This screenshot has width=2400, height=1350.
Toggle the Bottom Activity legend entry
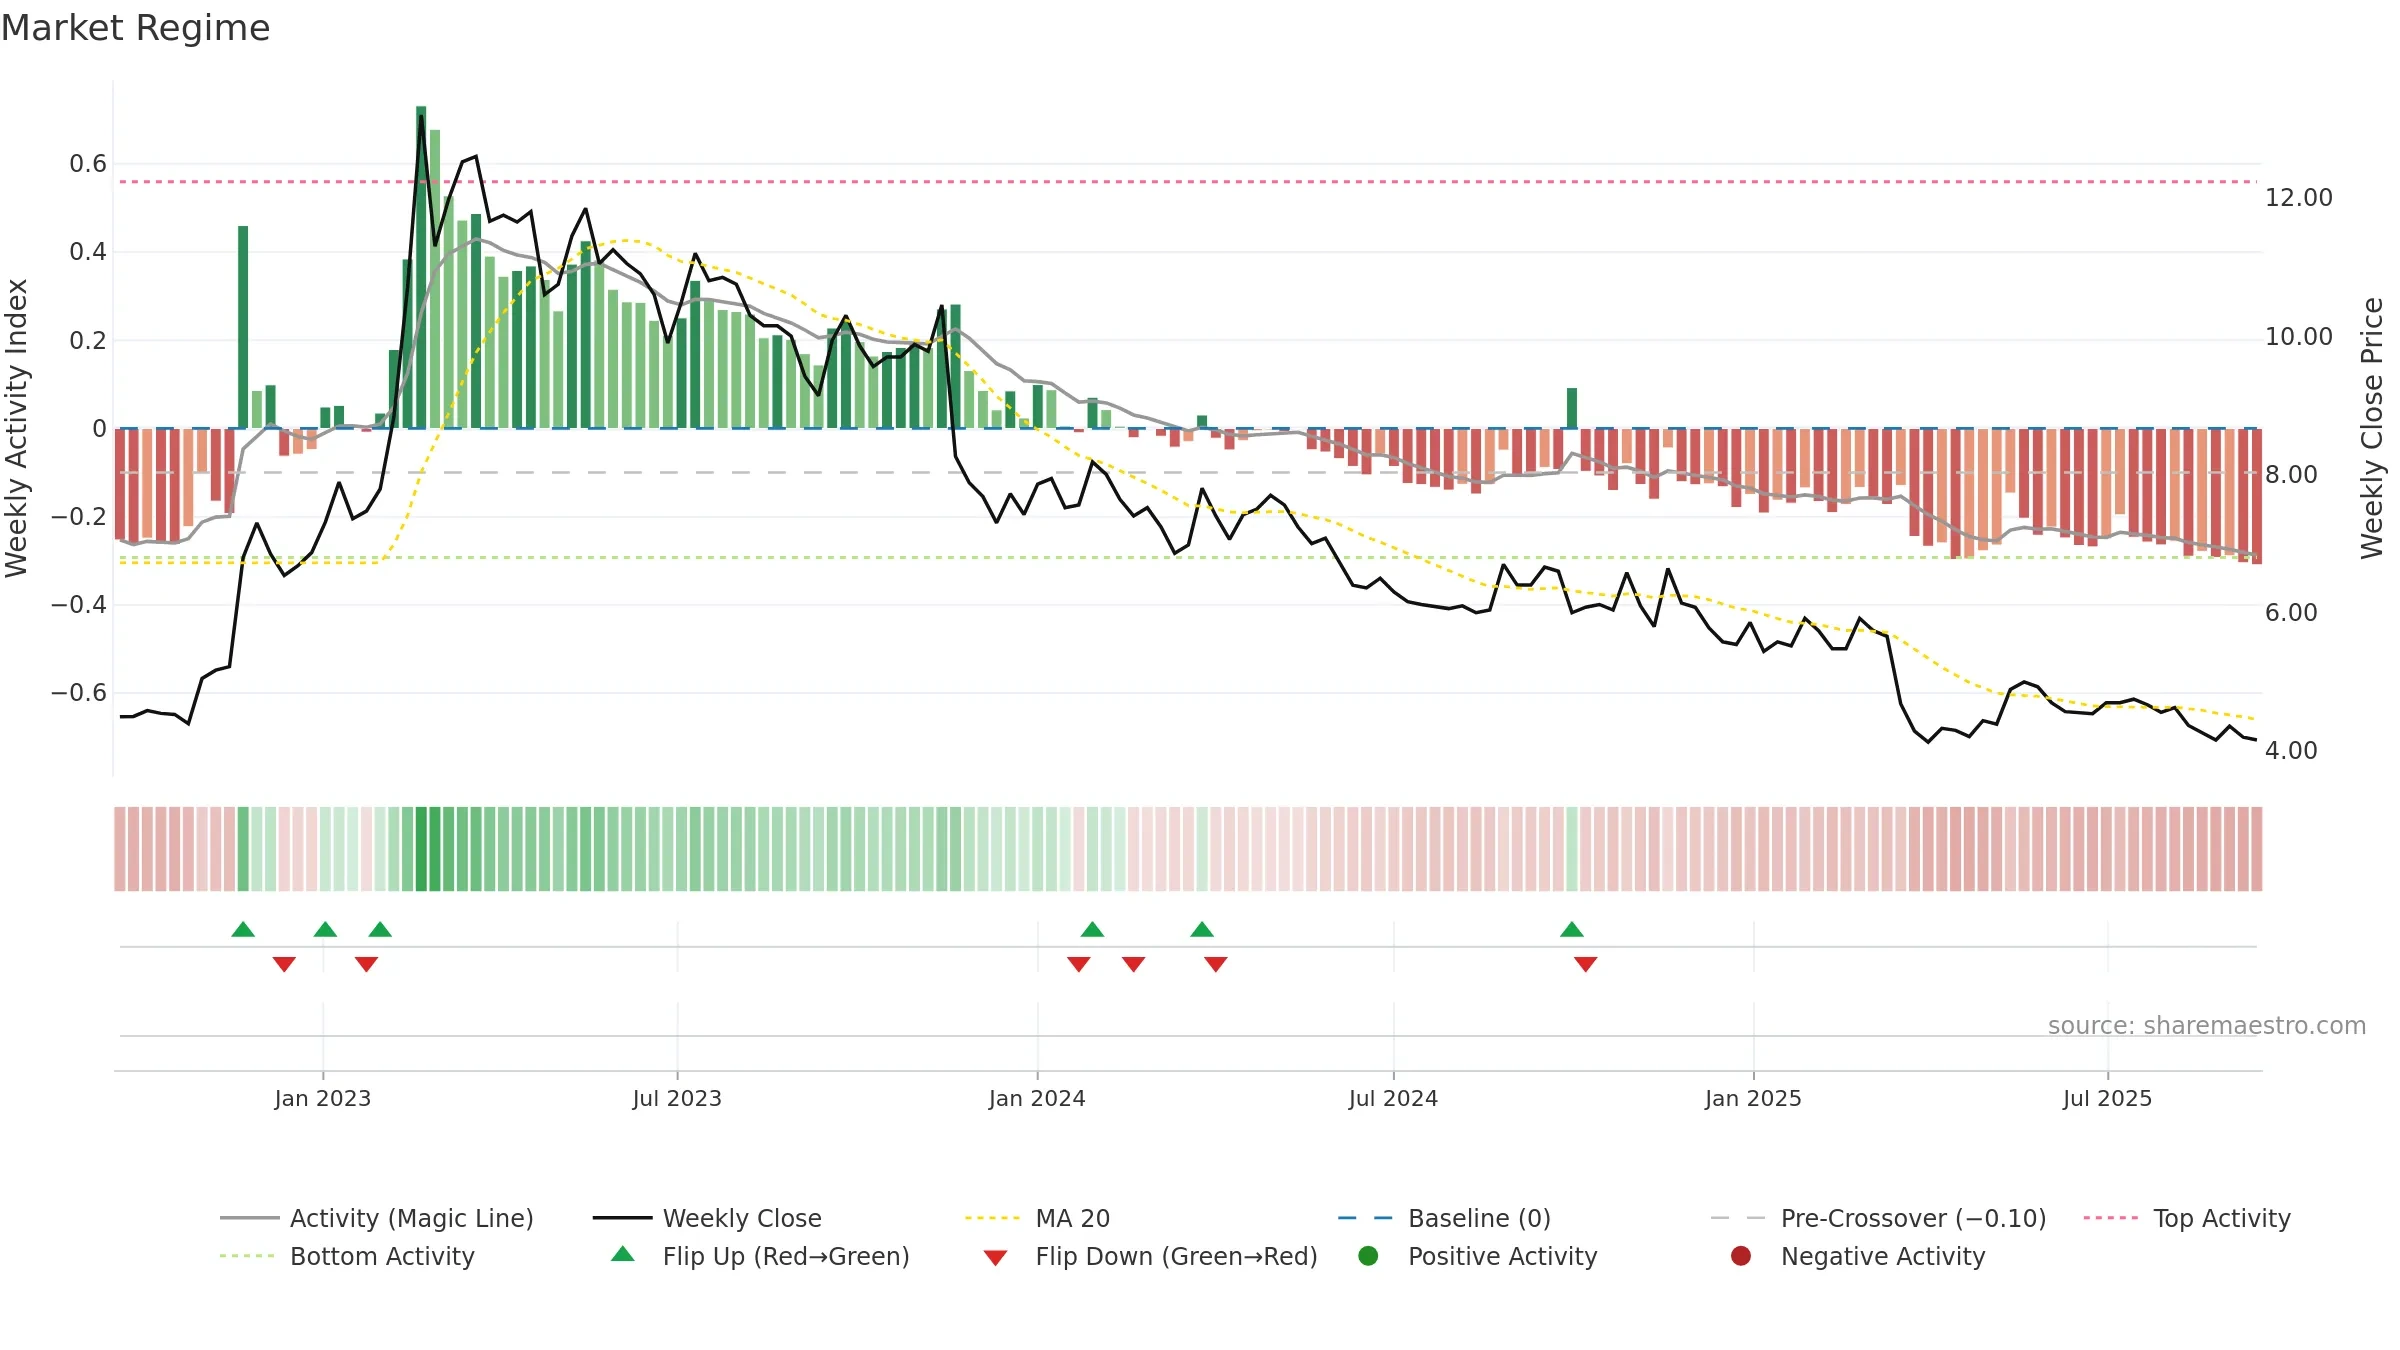347,1256
